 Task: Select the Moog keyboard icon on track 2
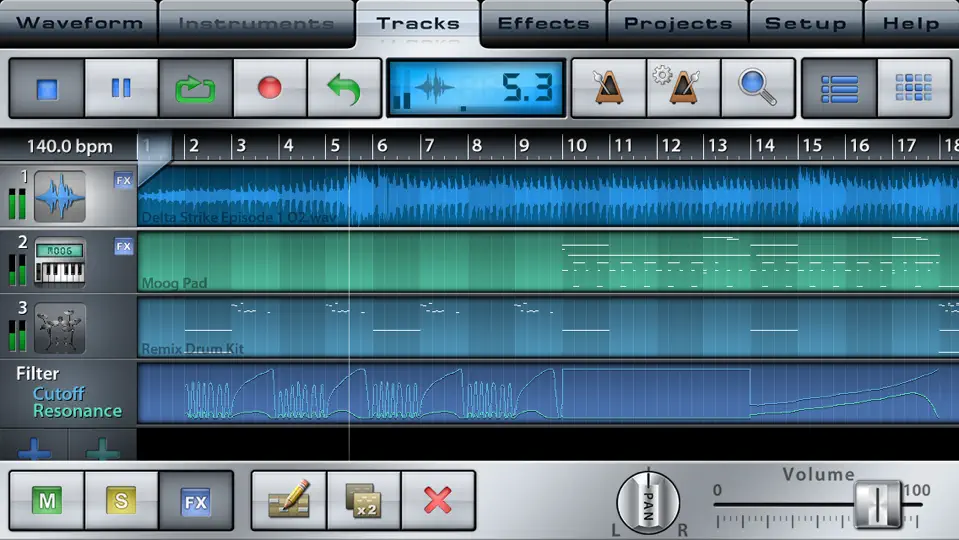tap(59, 262)
